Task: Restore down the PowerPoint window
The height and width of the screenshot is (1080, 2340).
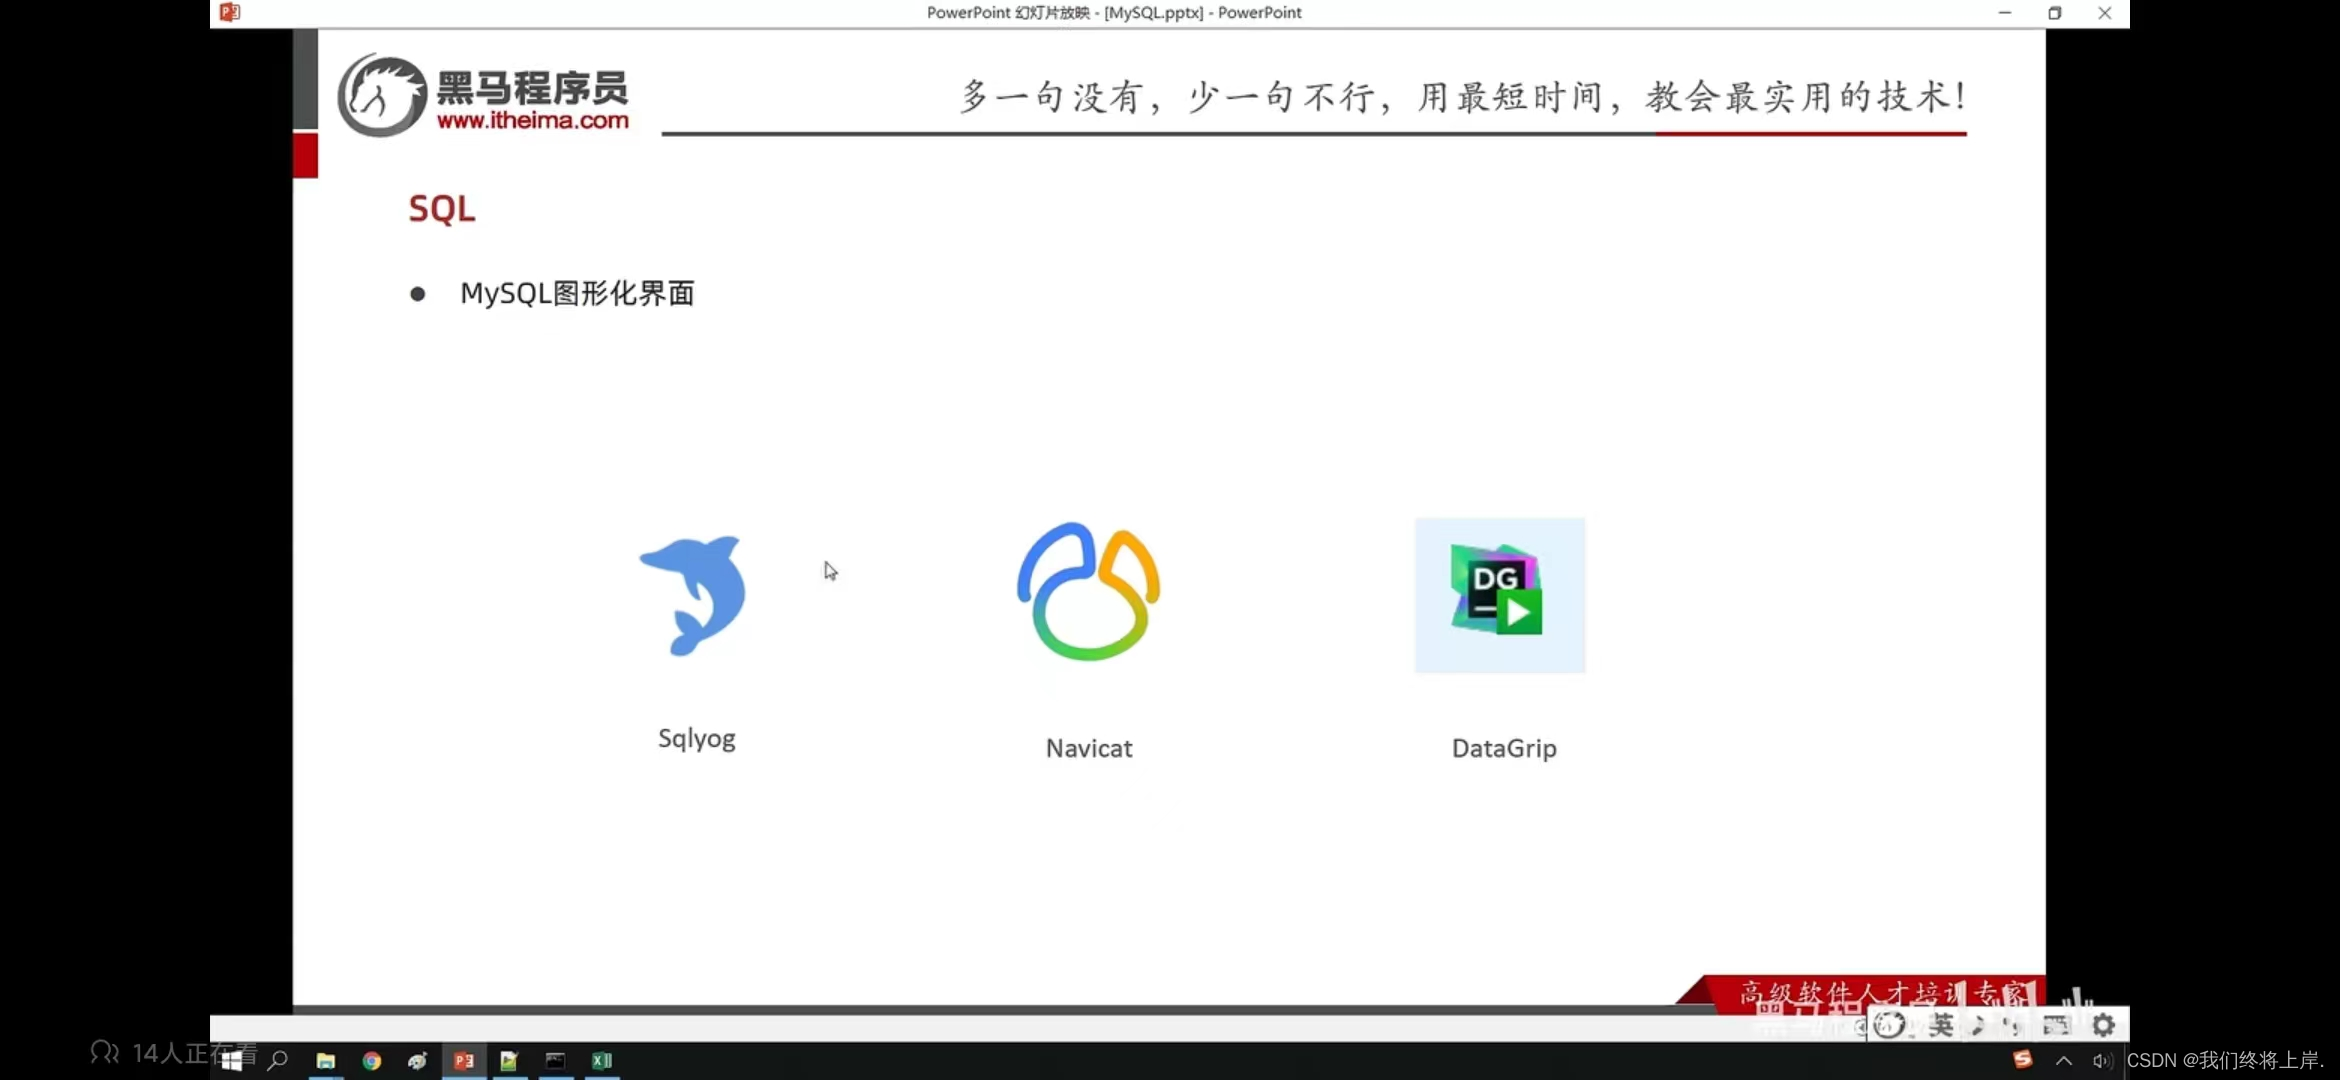Action: pyautogui.click(x=2055, y=13)
